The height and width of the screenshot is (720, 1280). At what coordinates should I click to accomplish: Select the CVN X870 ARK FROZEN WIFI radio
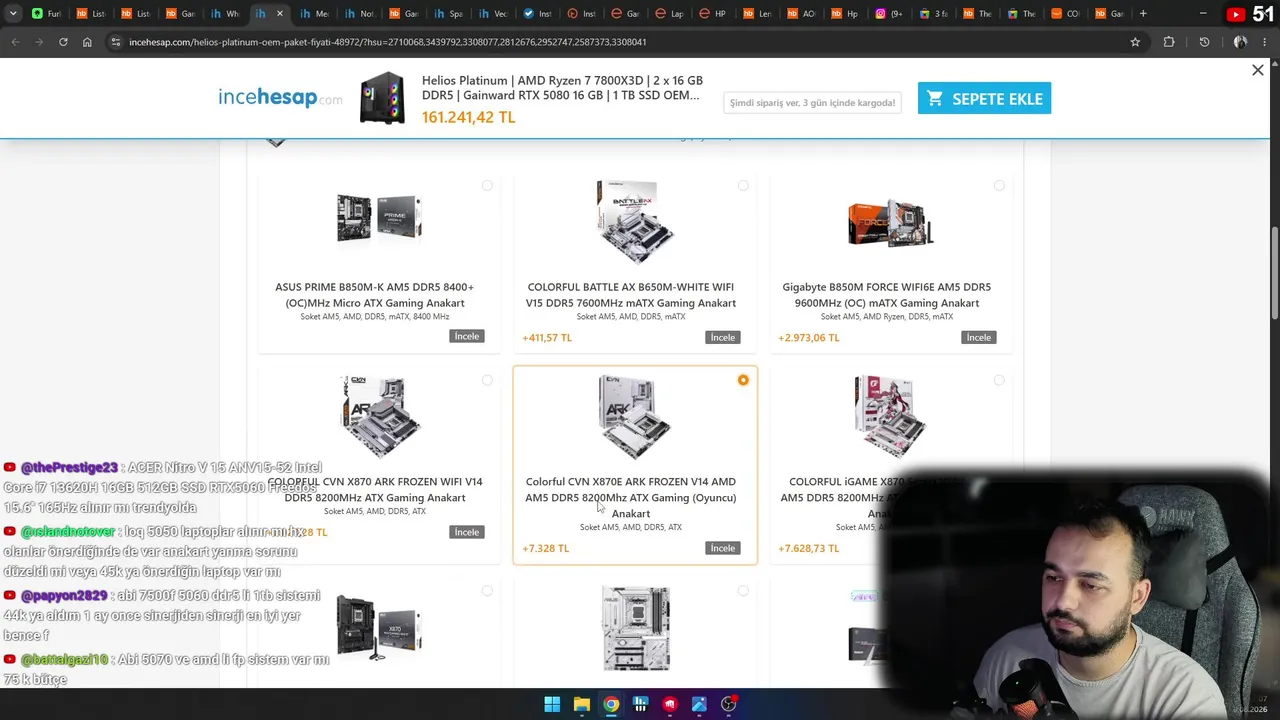coord(487,381)
